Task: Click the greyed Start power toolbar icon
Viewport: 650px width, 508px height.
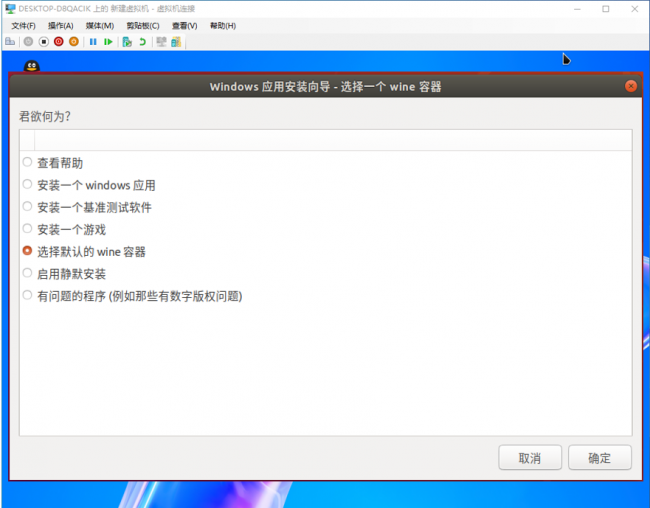Action: (x=28, y=41)
